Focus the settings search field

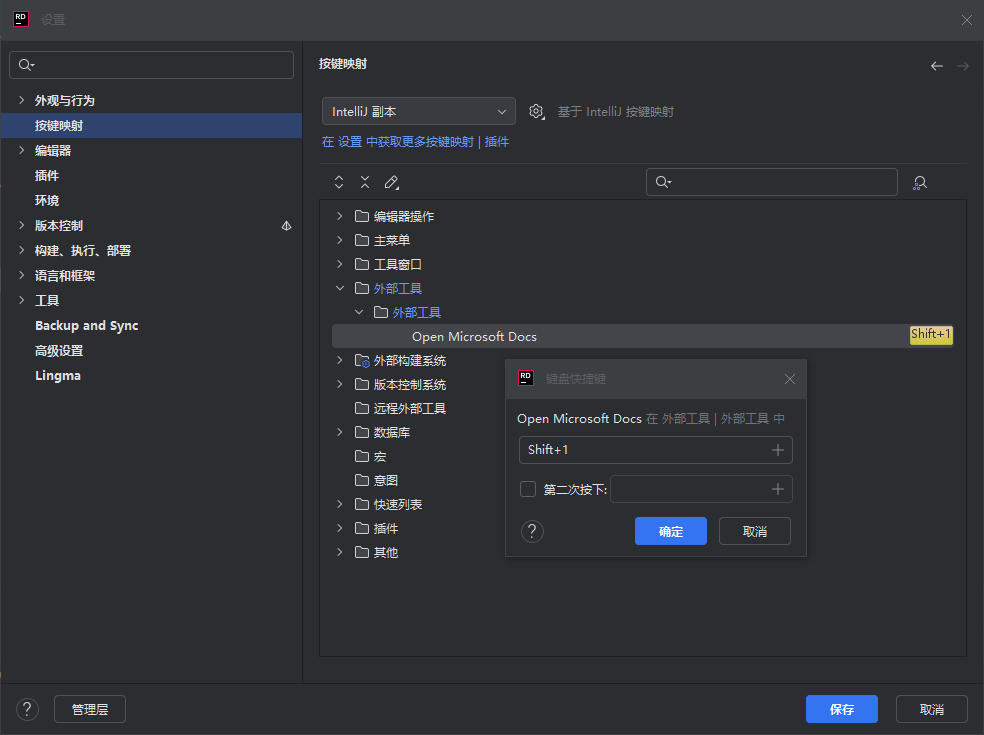pos(151,65)
